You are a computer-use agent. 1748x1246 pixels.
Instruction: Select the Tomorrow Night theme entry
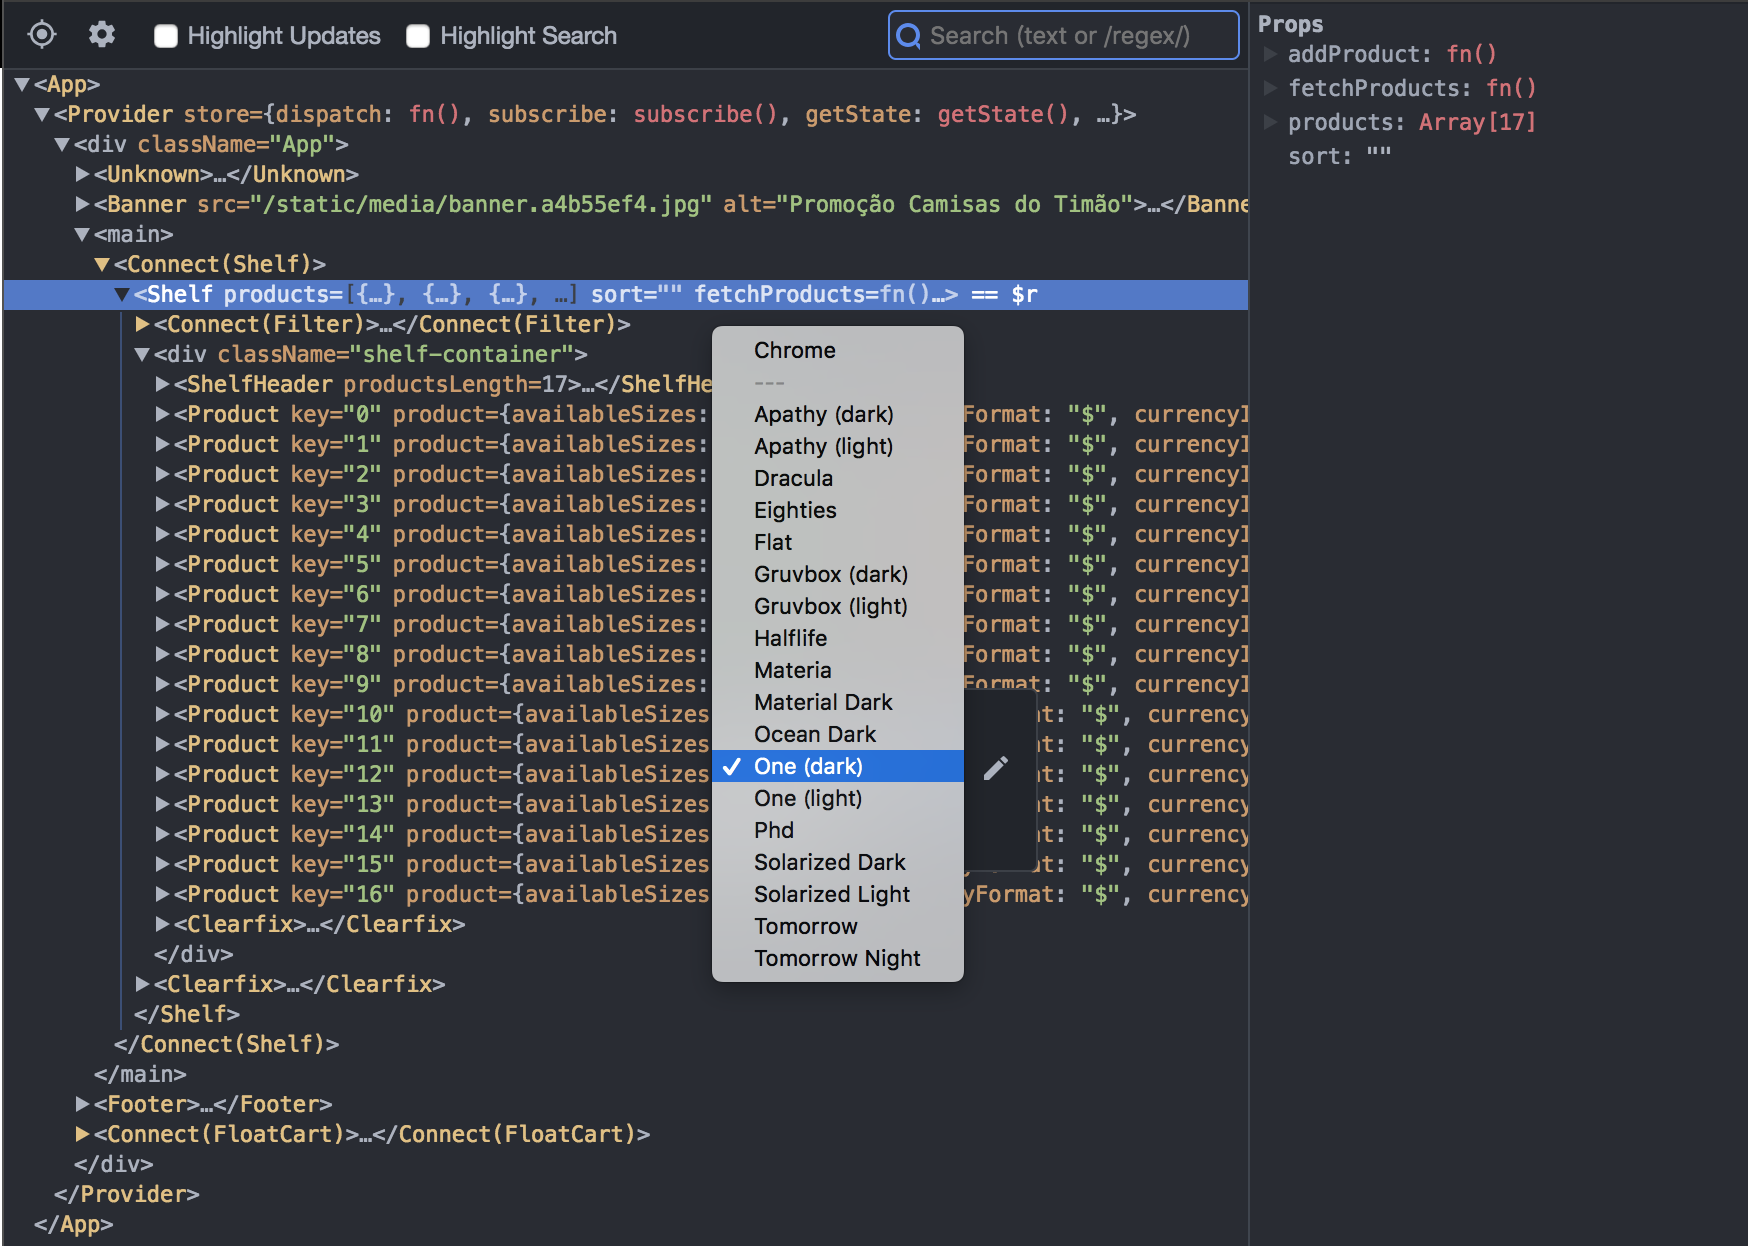point(837,958)
